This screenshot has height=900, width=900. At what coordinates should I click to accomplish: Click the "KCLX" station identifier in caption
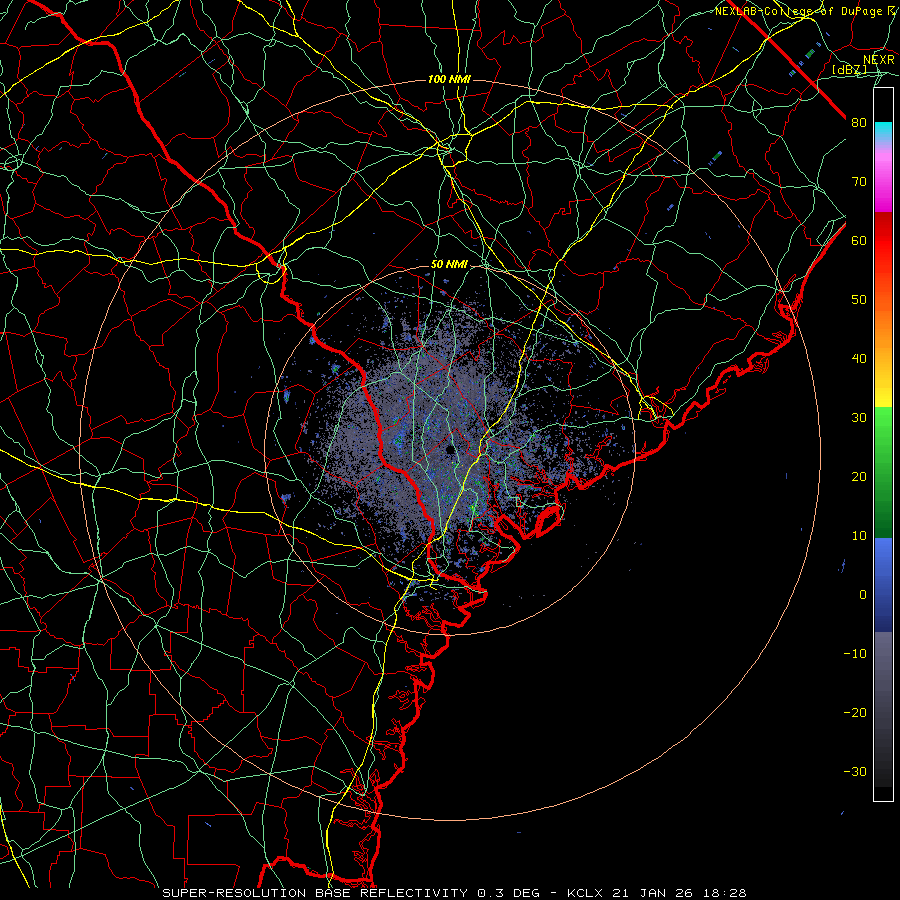click(587, 893)
